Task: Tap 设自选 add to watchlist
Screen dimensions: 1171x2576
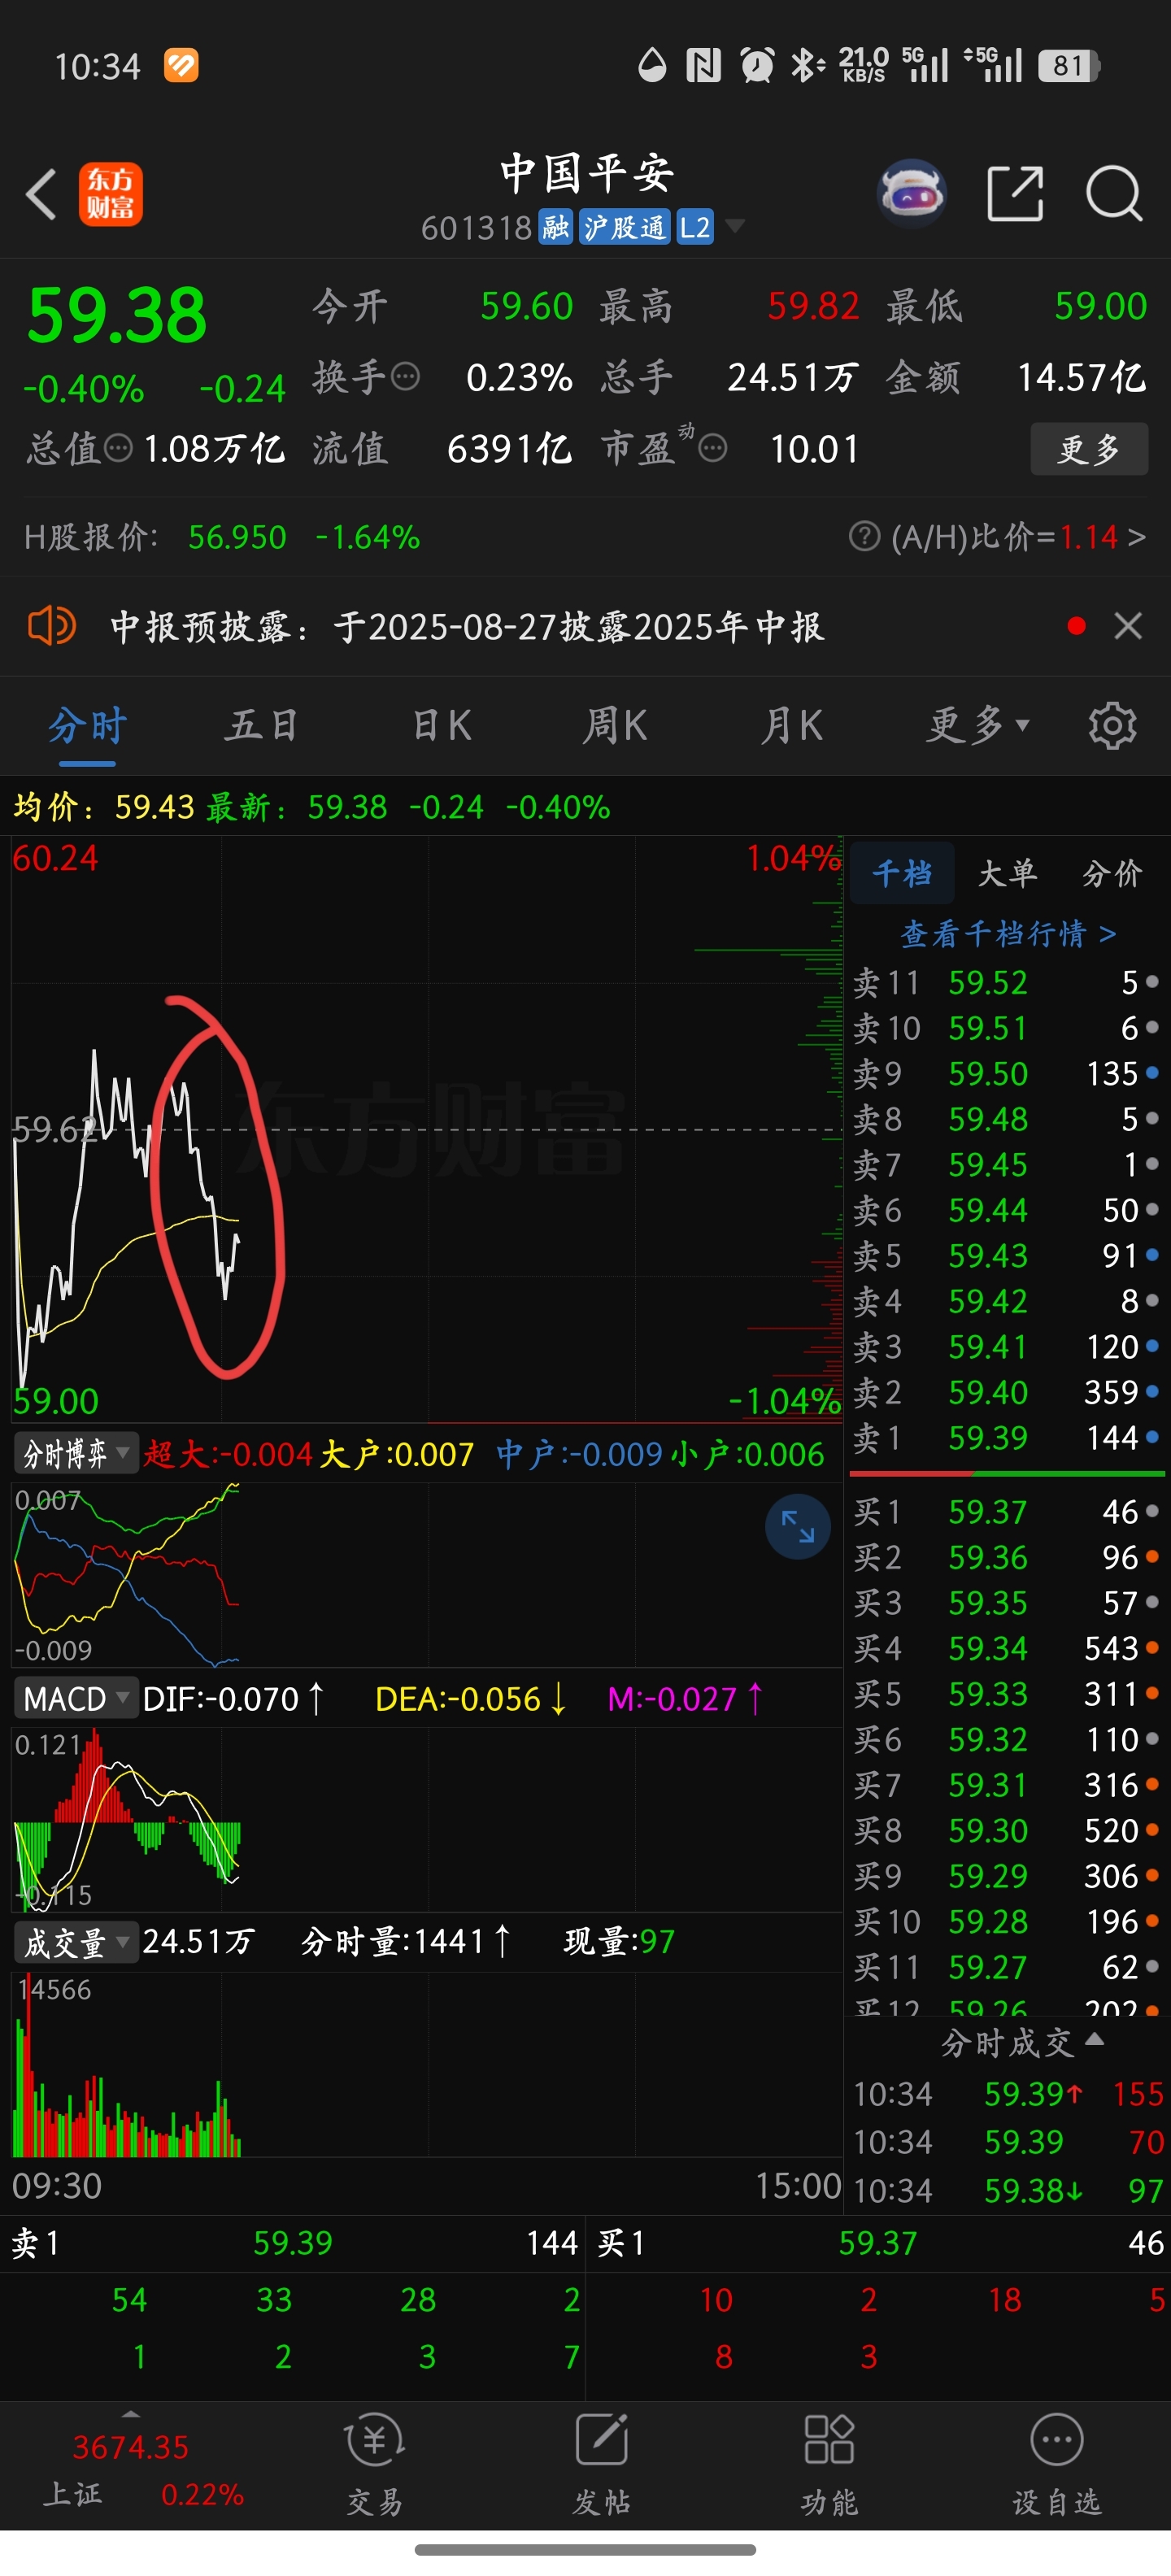Action: pyautogui.click(x=1056, y=2464)
